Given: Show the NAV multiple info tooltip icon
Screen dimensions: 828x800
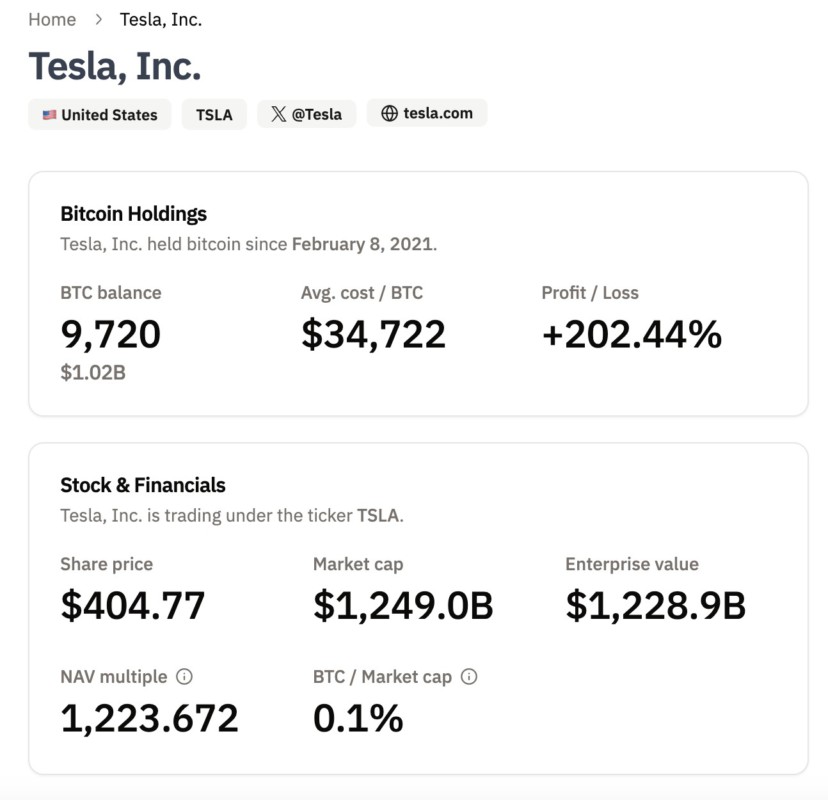Looking at the screenshot, I should 184,677.
